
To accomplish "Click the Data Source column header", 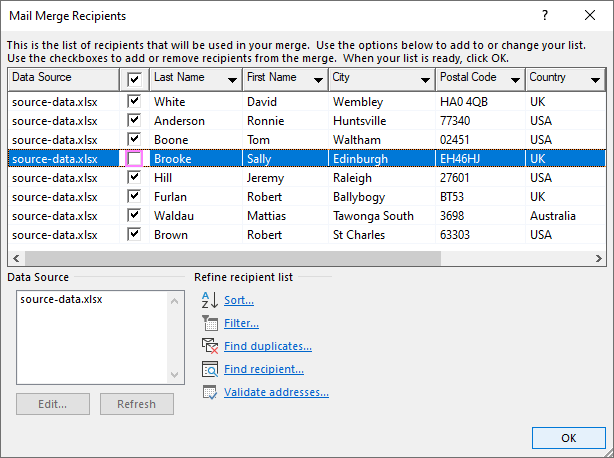I will pyautogui.click(x=63, y=79).
